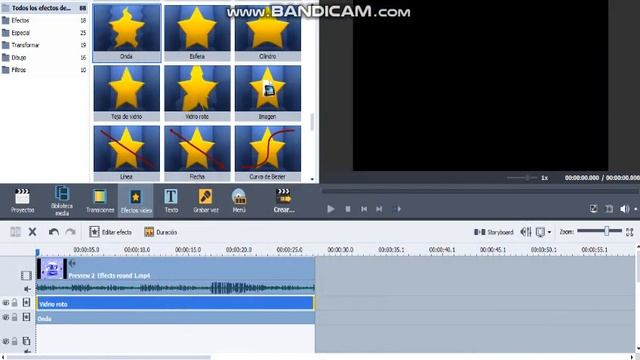
Task: Mute the preview speaker volume
Action: [624, 209]
